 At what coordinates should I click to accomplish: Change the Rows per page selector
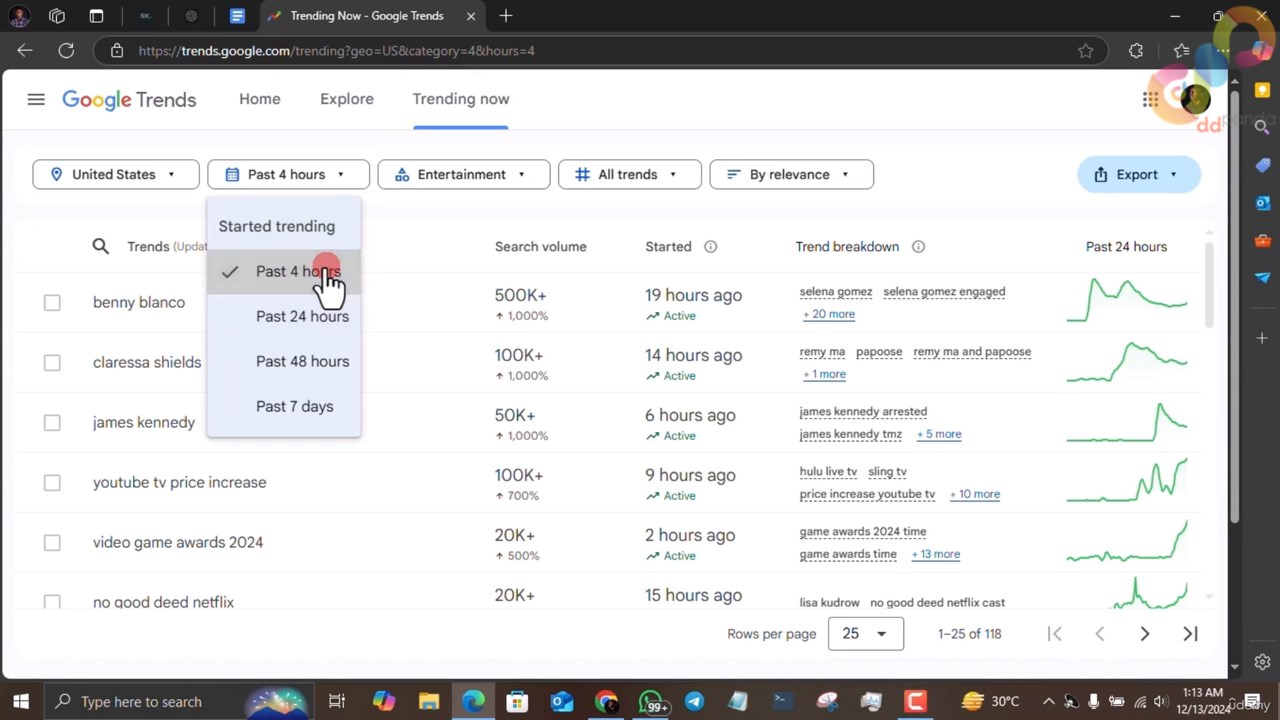(866, 634)
